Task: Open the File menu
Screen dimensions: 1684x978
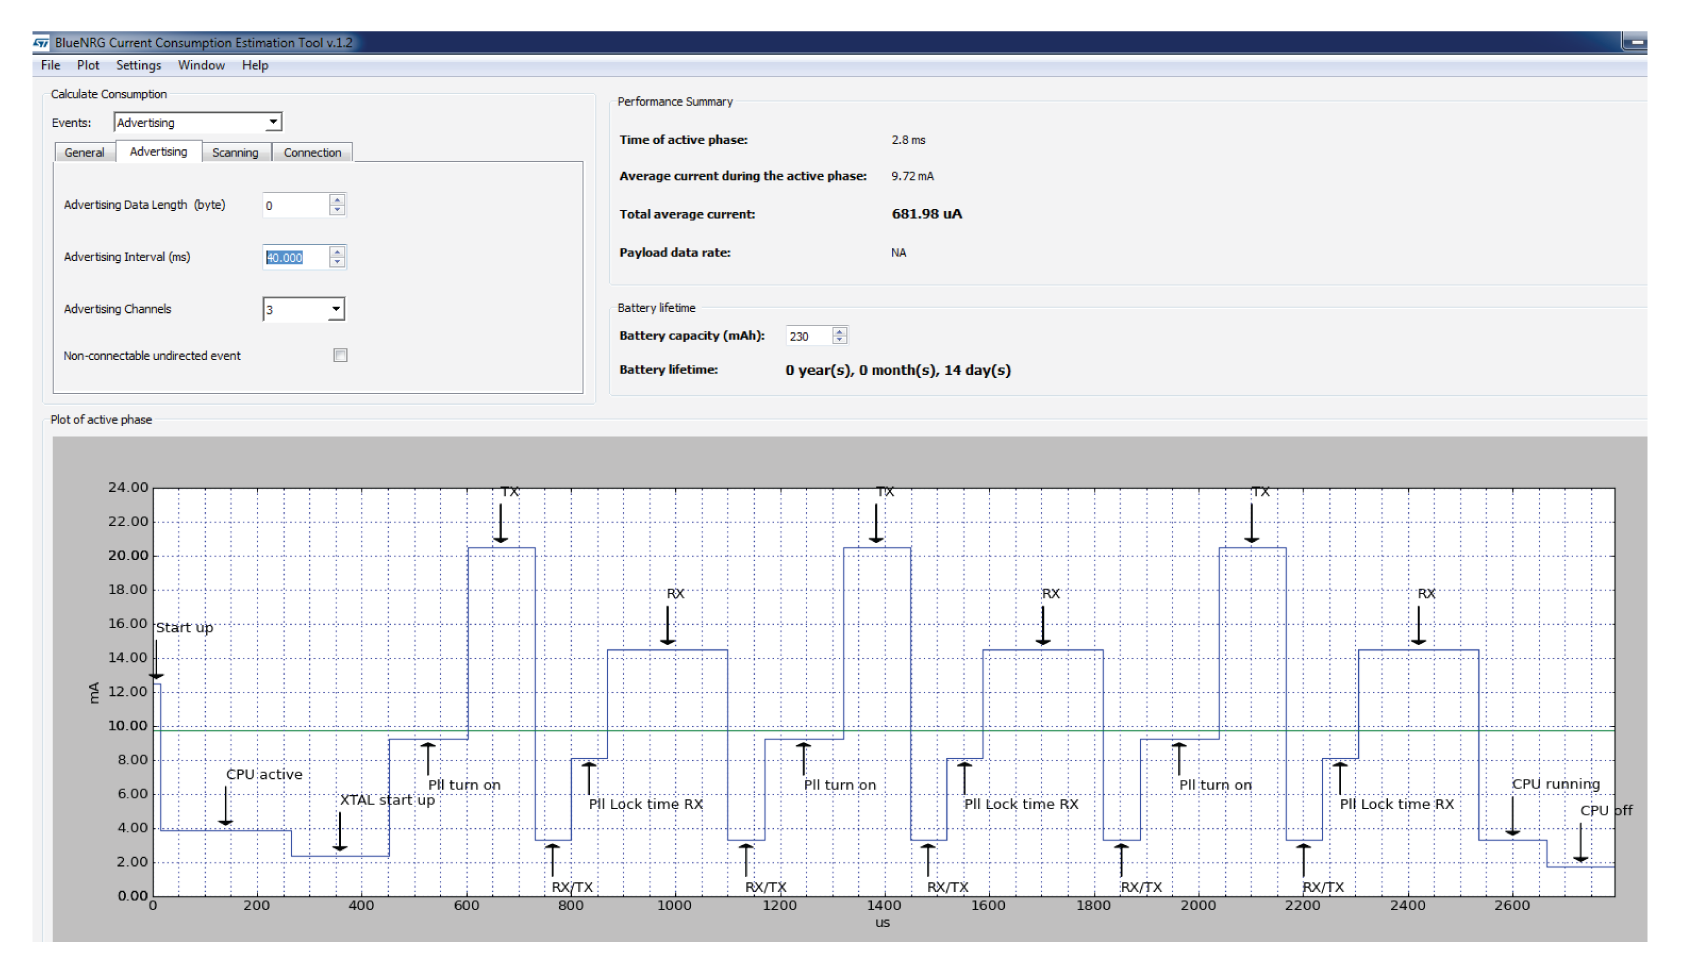Action: coord(50,65)
